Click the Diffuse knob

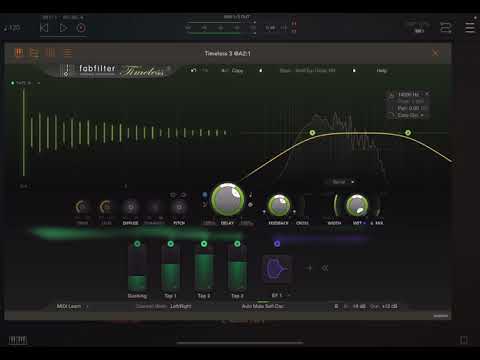tap(131, 207)
